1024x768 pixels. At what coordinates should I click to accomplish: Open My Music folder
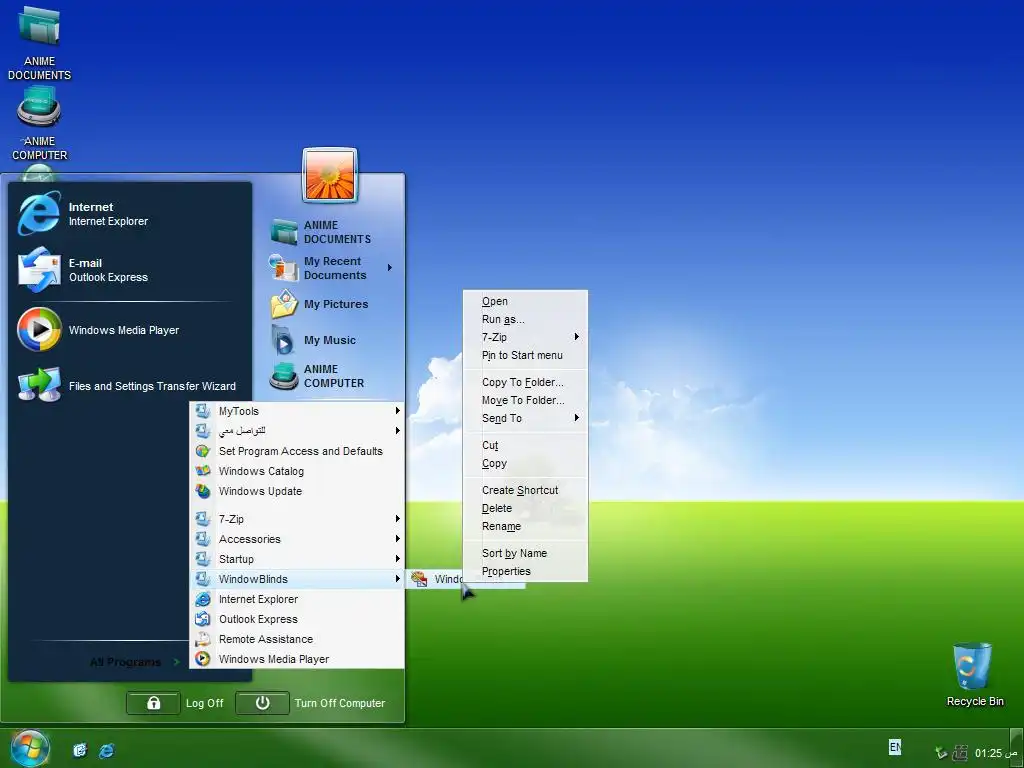[330, 340]
